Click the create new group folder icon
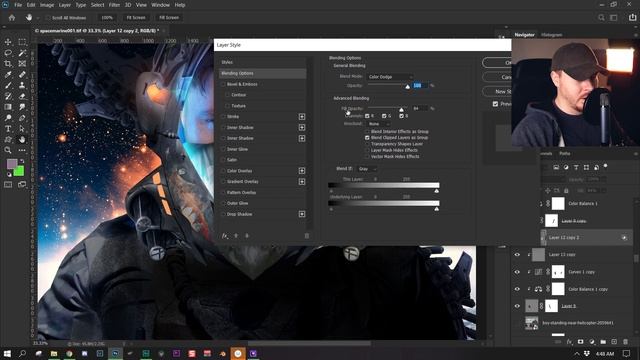This screenshot has height=360, width=640. click(x=603, y=342)
